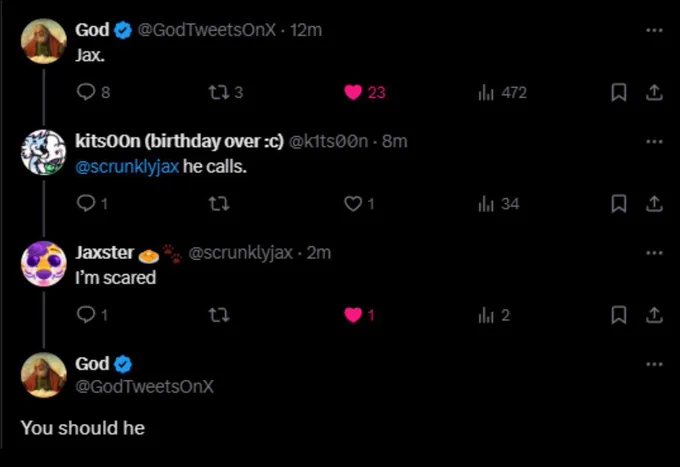Open the @GodTweetsOnX handle on the last tweet
The width and height of the screenshot is (680, 467).
144,386
